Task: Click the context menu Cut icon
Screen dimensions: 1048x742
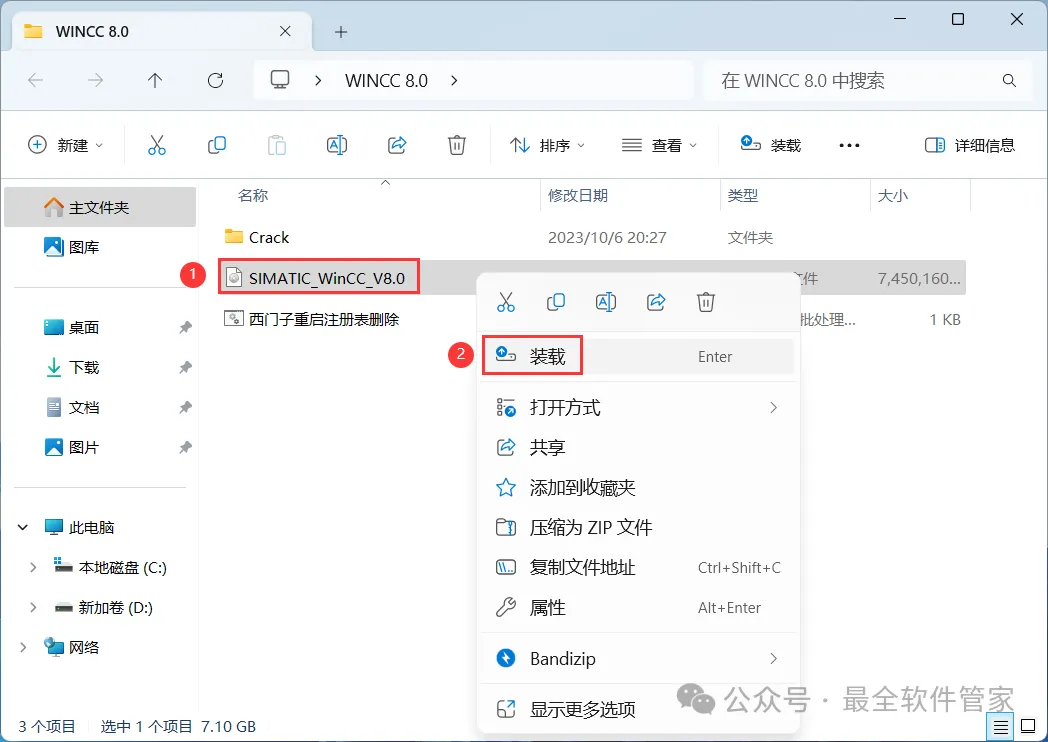Action: (x=506, y=302)
